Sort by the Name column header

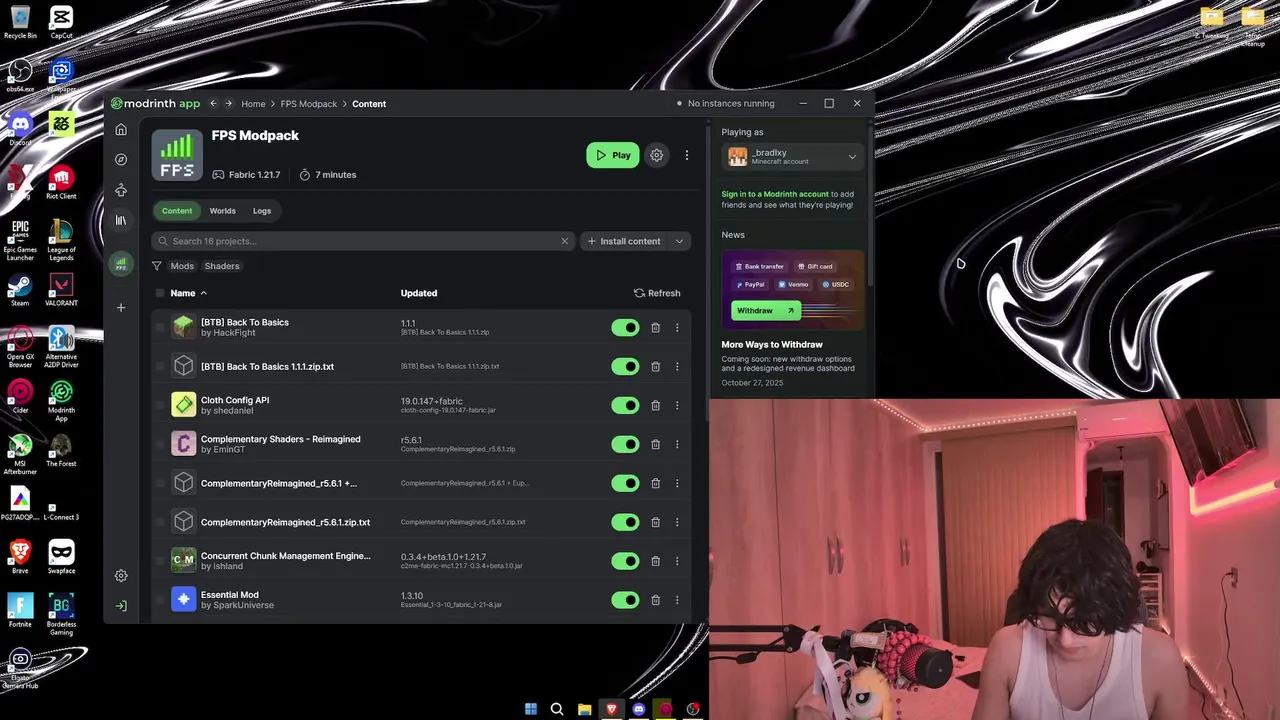[x=188, y=293]
